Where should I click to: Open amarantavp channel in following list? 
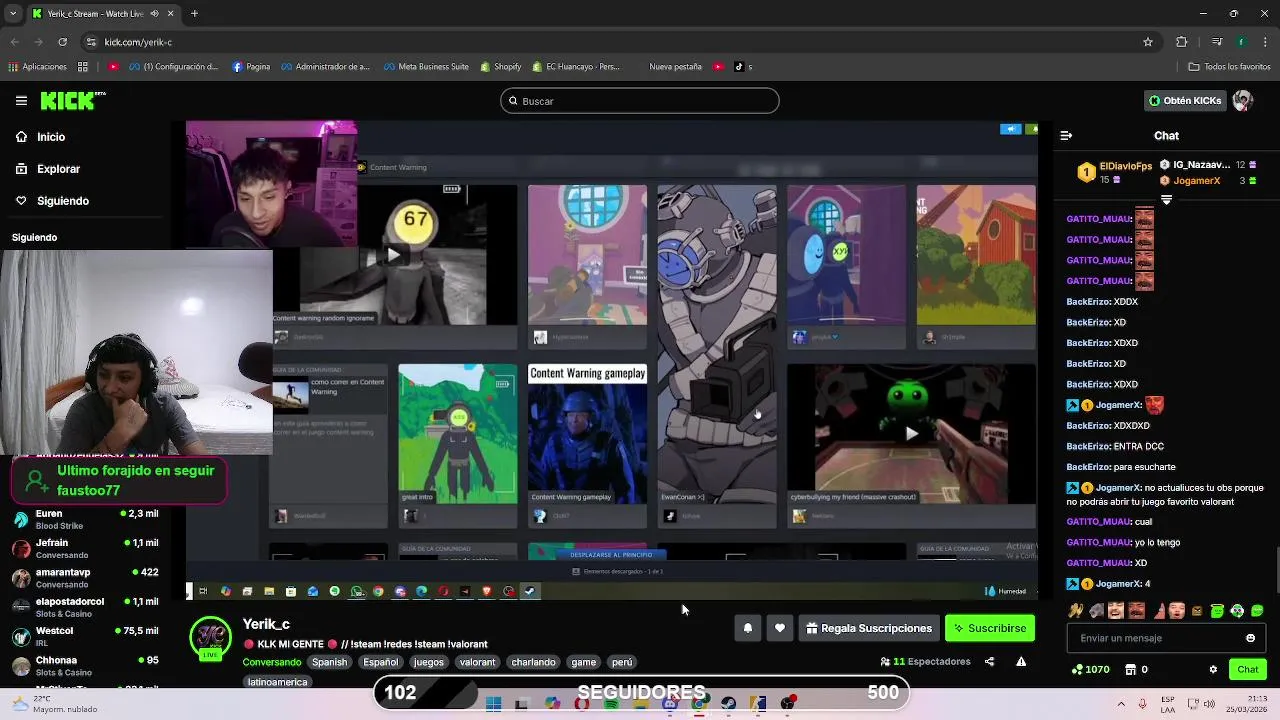click(85, 578)
